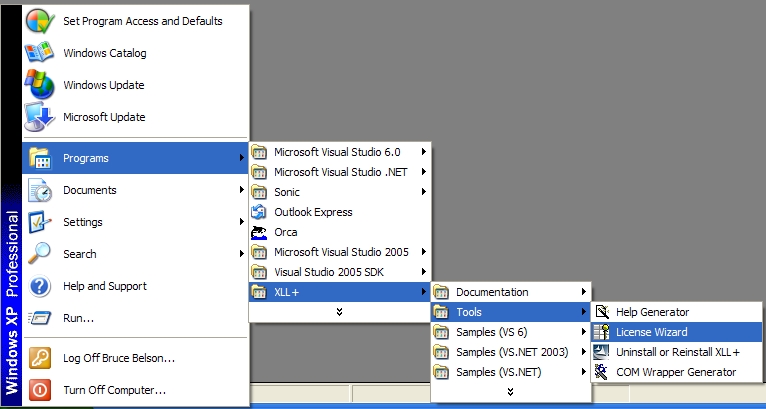Log off Bruce Belson
The width and height of the screenshot is (766, 409).
[119, 358]
